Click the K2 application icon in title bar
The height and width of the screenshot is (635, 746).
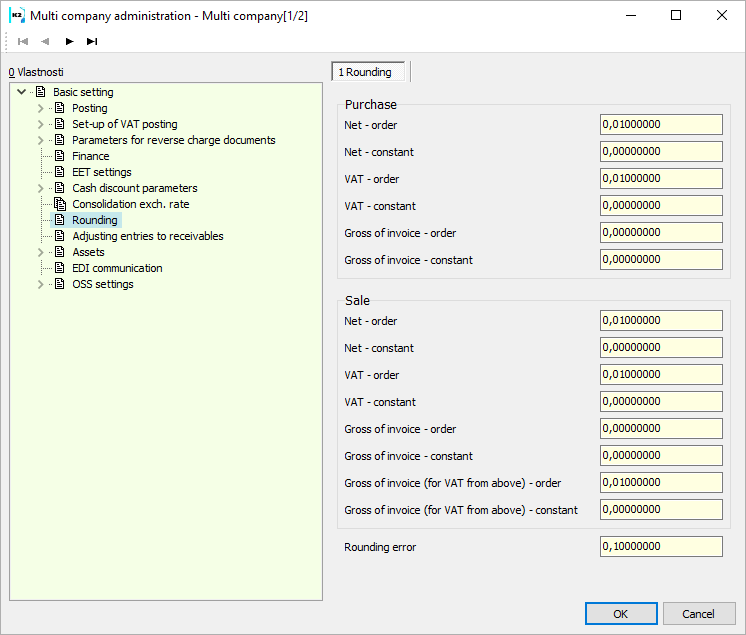[x=16, y=15]
